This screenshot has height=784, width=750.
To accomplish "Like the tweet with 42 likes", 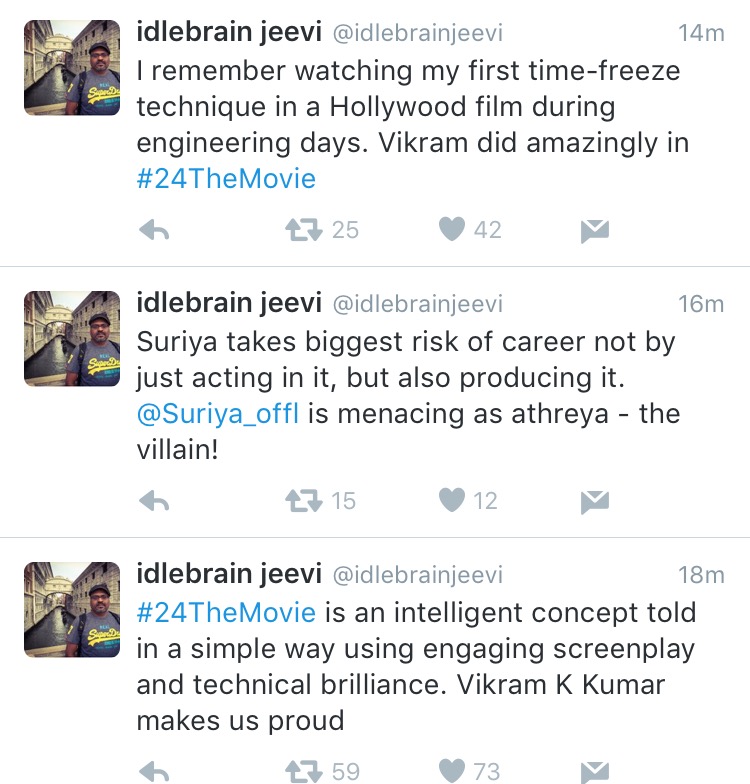I will point(453,230).
